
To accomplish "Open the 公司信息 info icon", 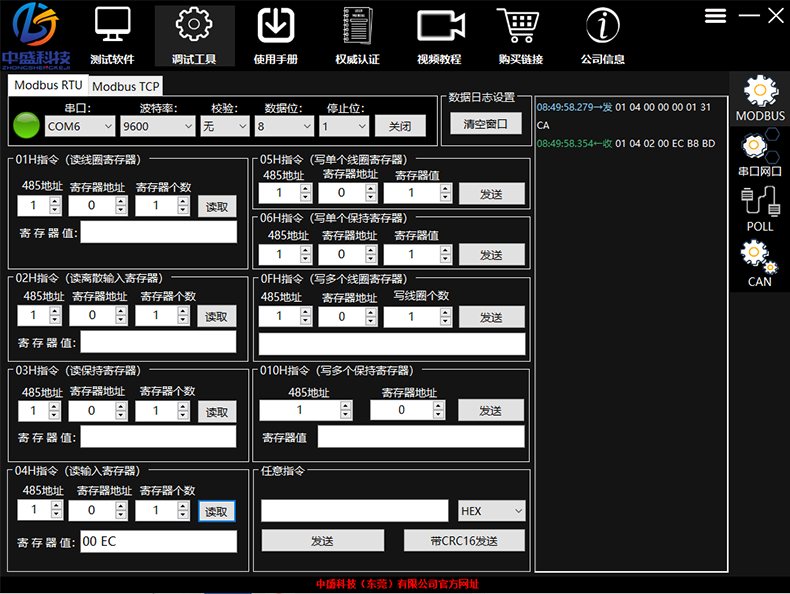I will point(602,26).
